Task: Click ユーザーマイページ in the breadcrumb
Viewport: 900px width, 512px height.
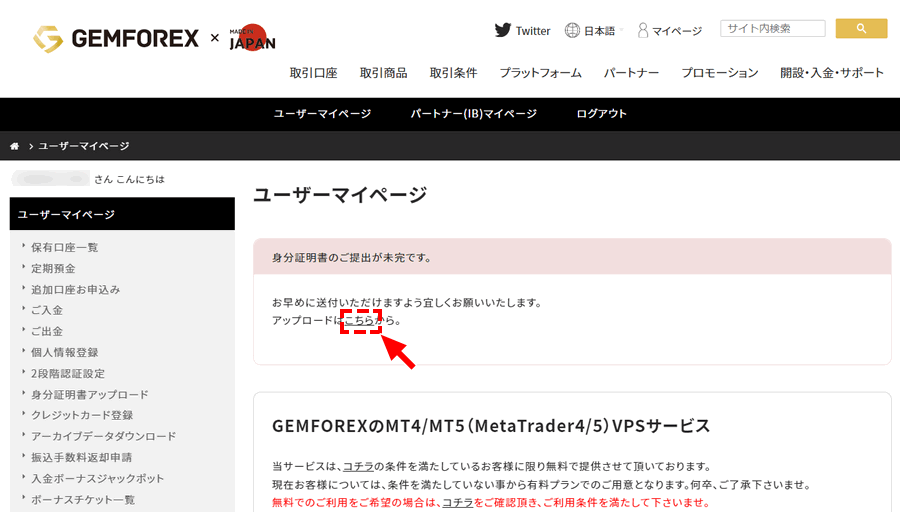Action: (84, 146)
